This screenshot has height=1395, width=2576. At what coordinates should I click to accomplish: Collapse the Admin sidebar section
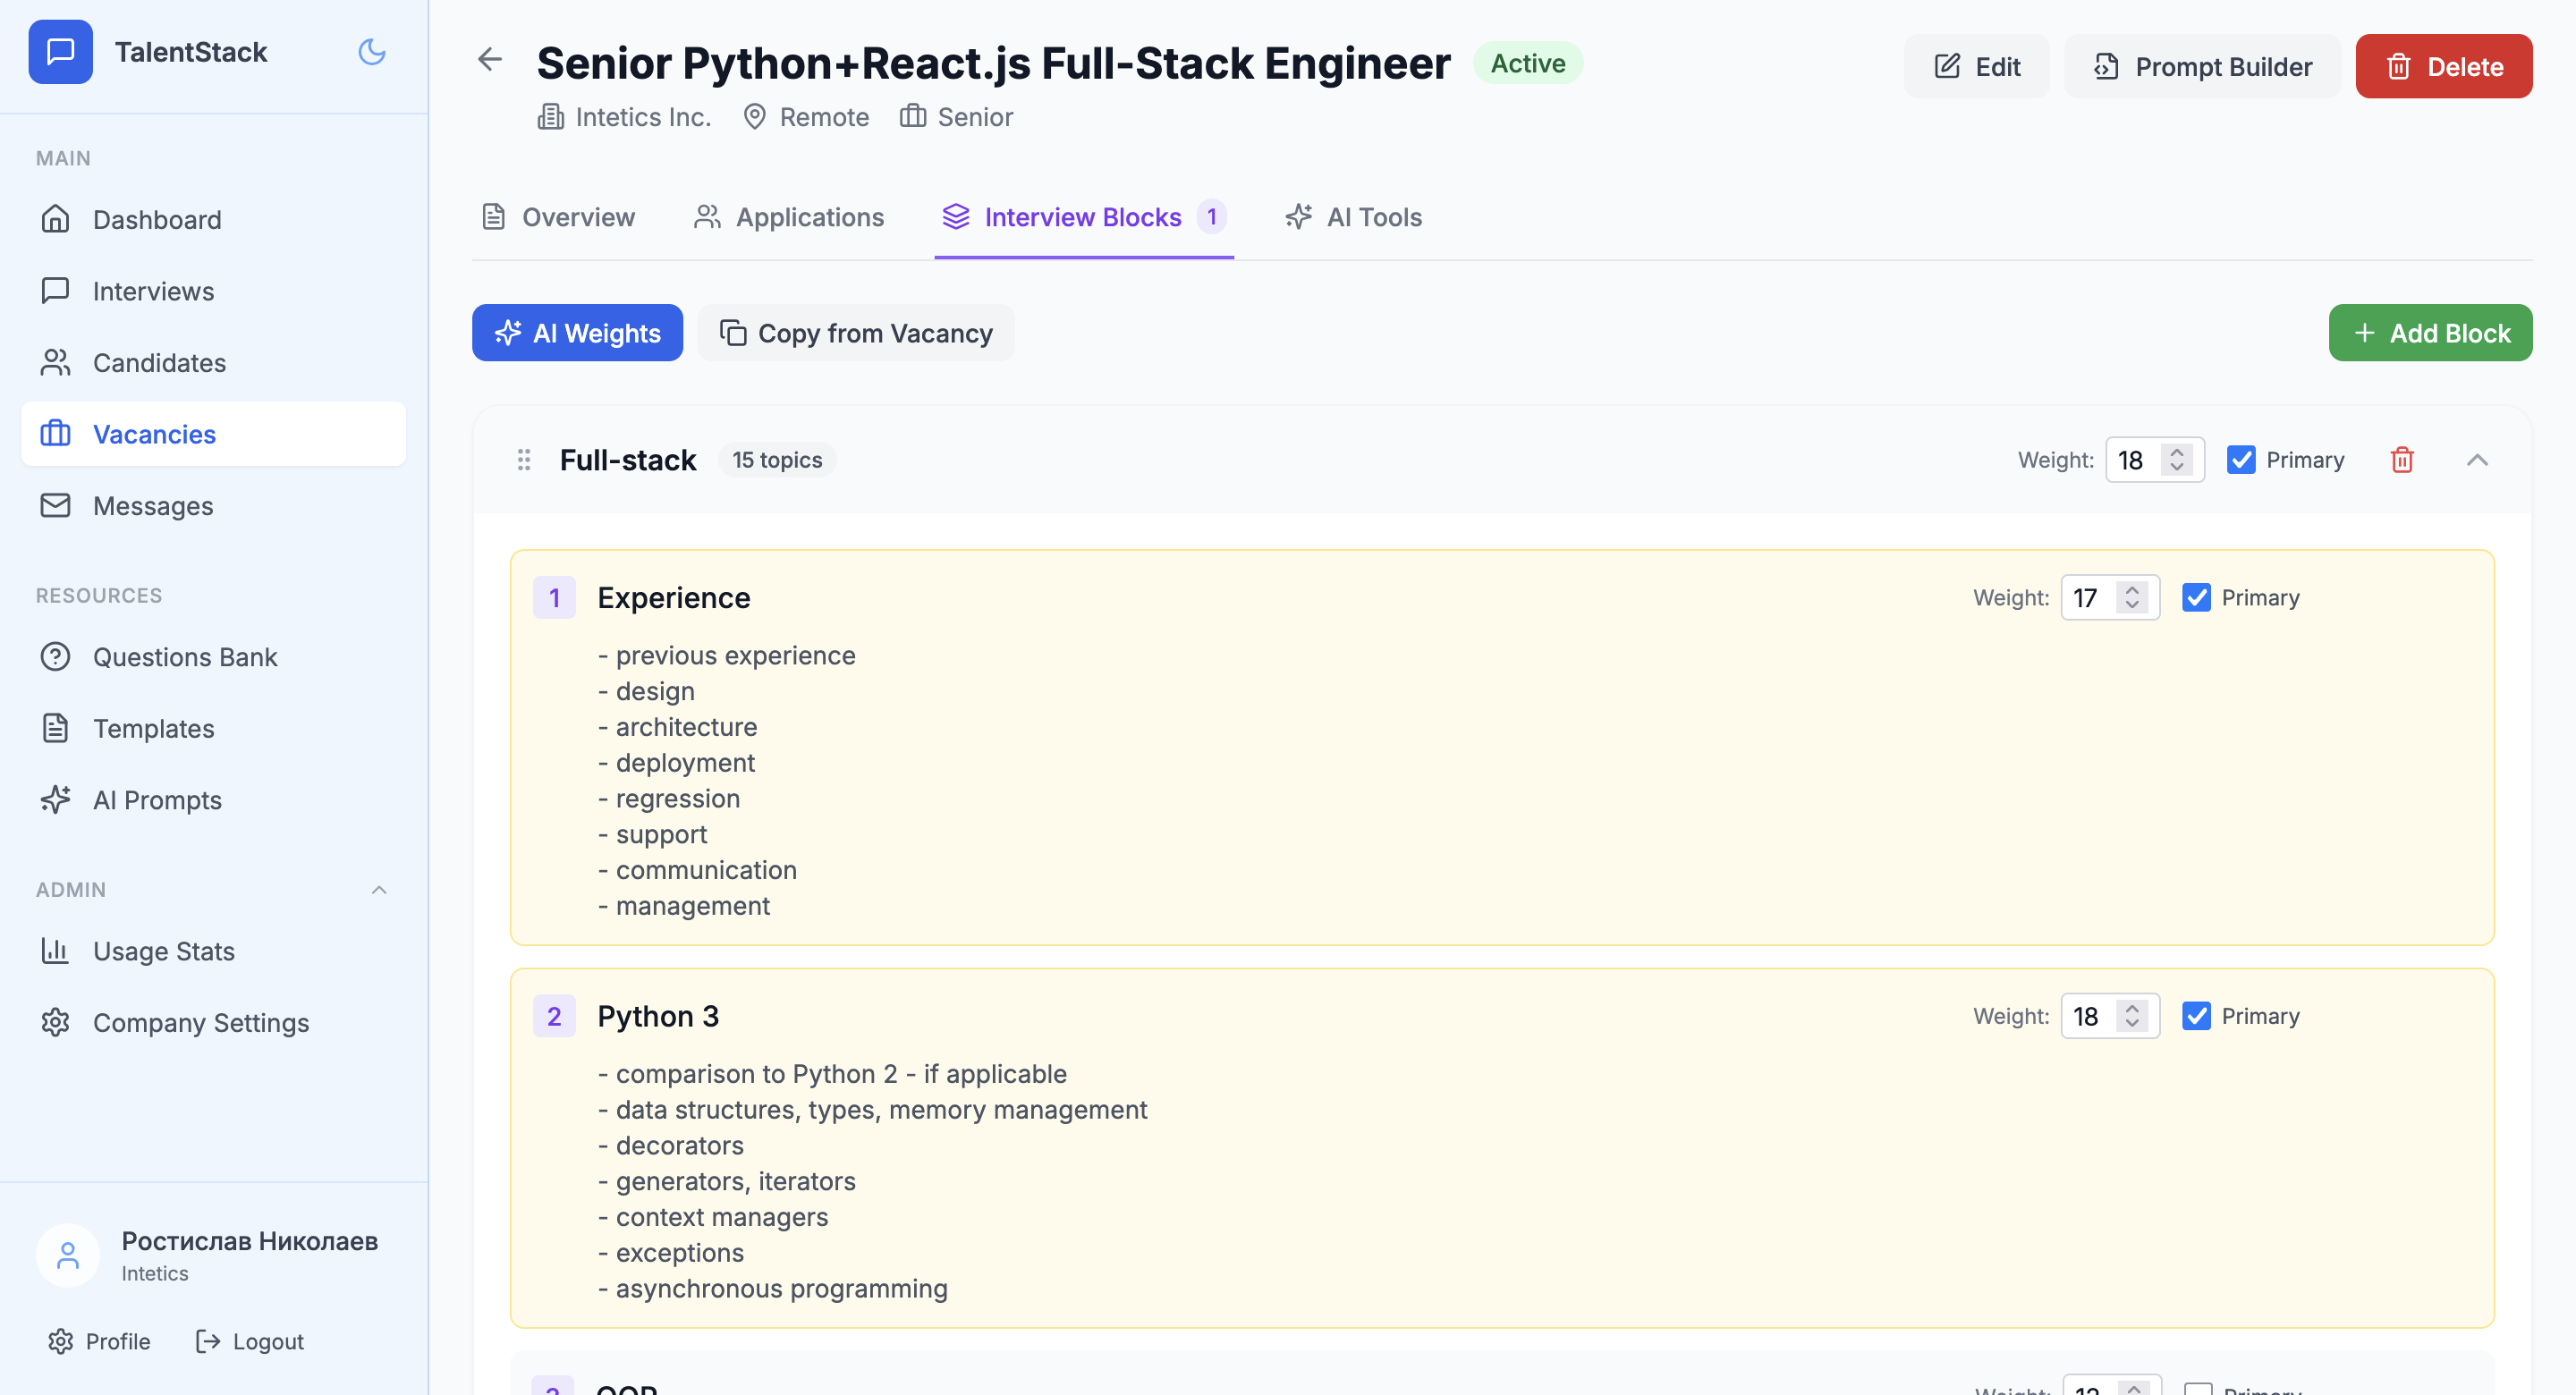pyautogui.click(x=378, y=890)
